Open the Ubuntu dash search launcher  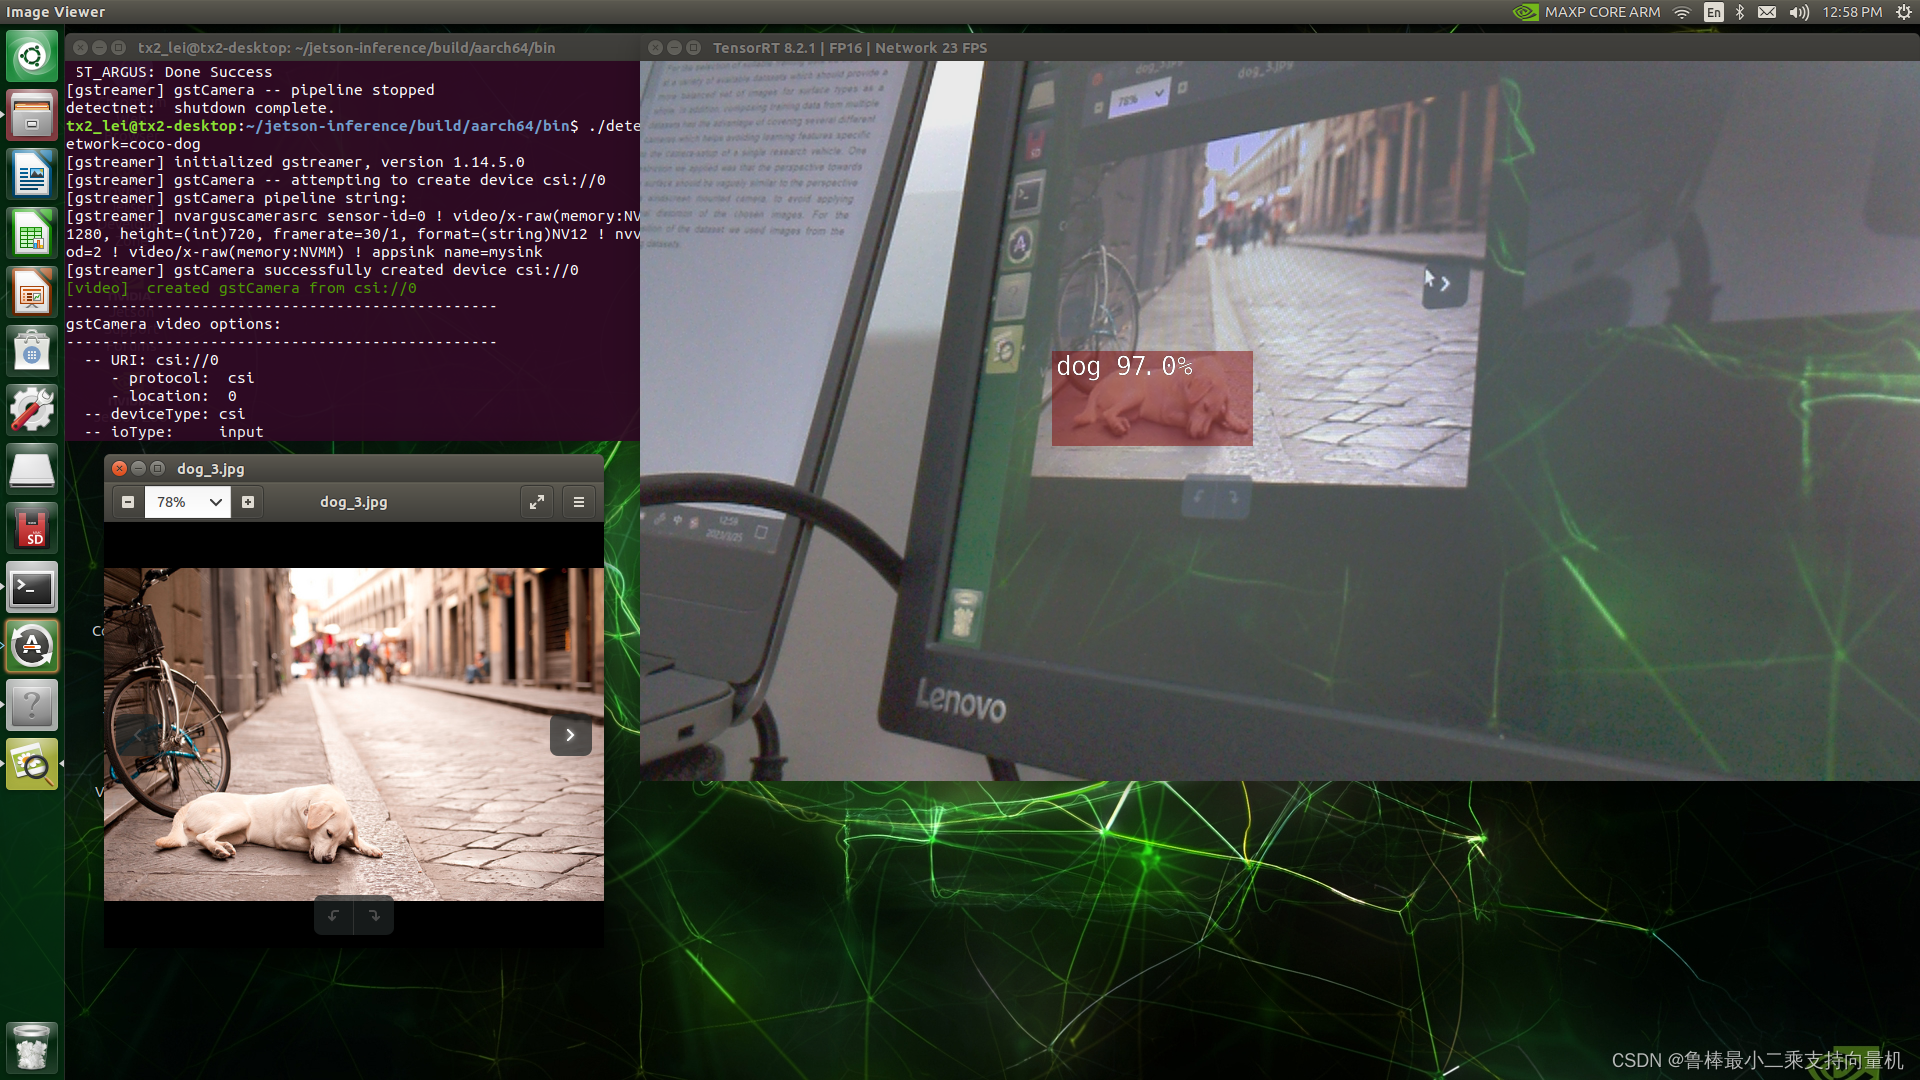coord(32,55)
